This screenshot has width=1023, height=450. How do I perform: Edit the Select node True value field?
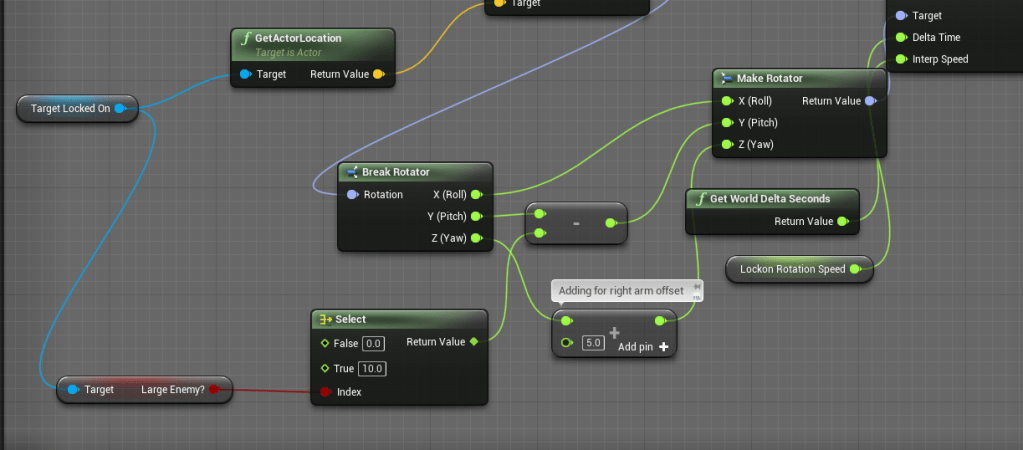click(x=373, y=368)
